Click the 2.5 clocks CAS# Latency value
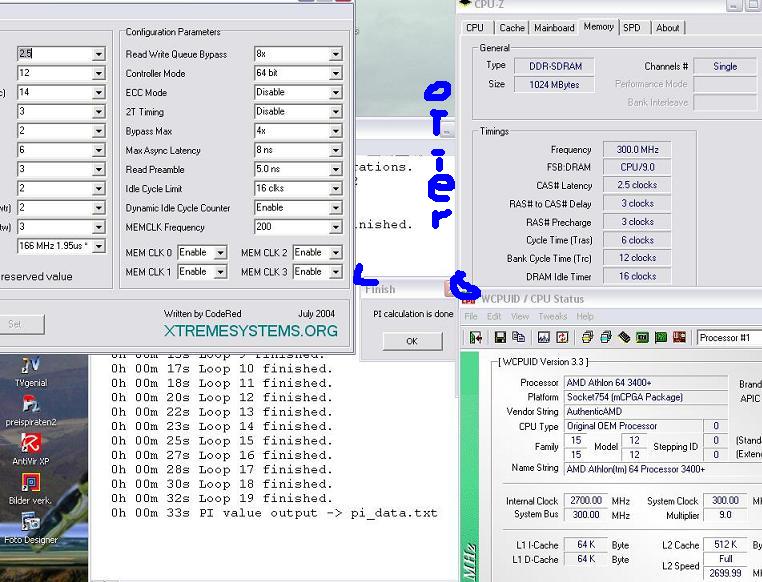The width and height of the screenshot is (762, 582). pos(637,185)
